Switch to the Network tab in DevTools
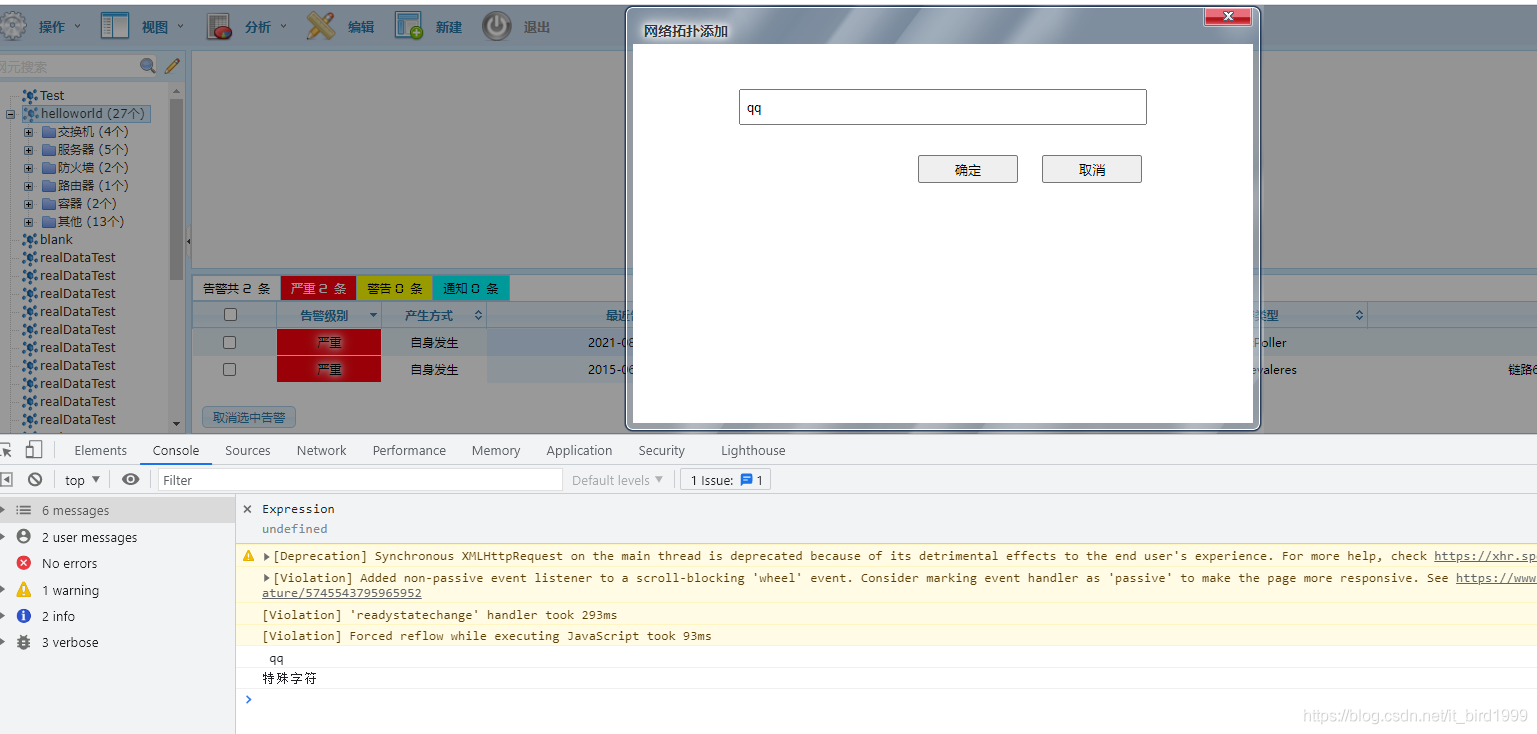Image resolution: width=1537 pixels, height=734 pixels. pyautogui.click(x=321, y=450)
